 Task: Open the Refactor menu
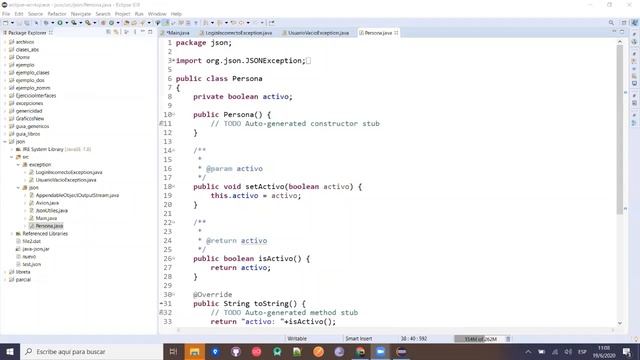(x=57, y=14)
